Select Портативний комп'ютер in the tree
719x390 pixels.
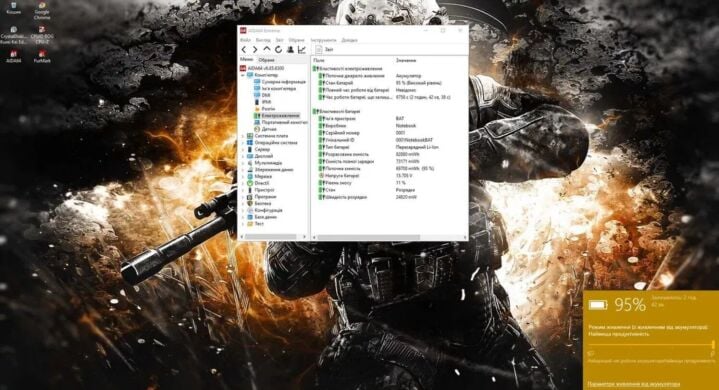point(281,122)
